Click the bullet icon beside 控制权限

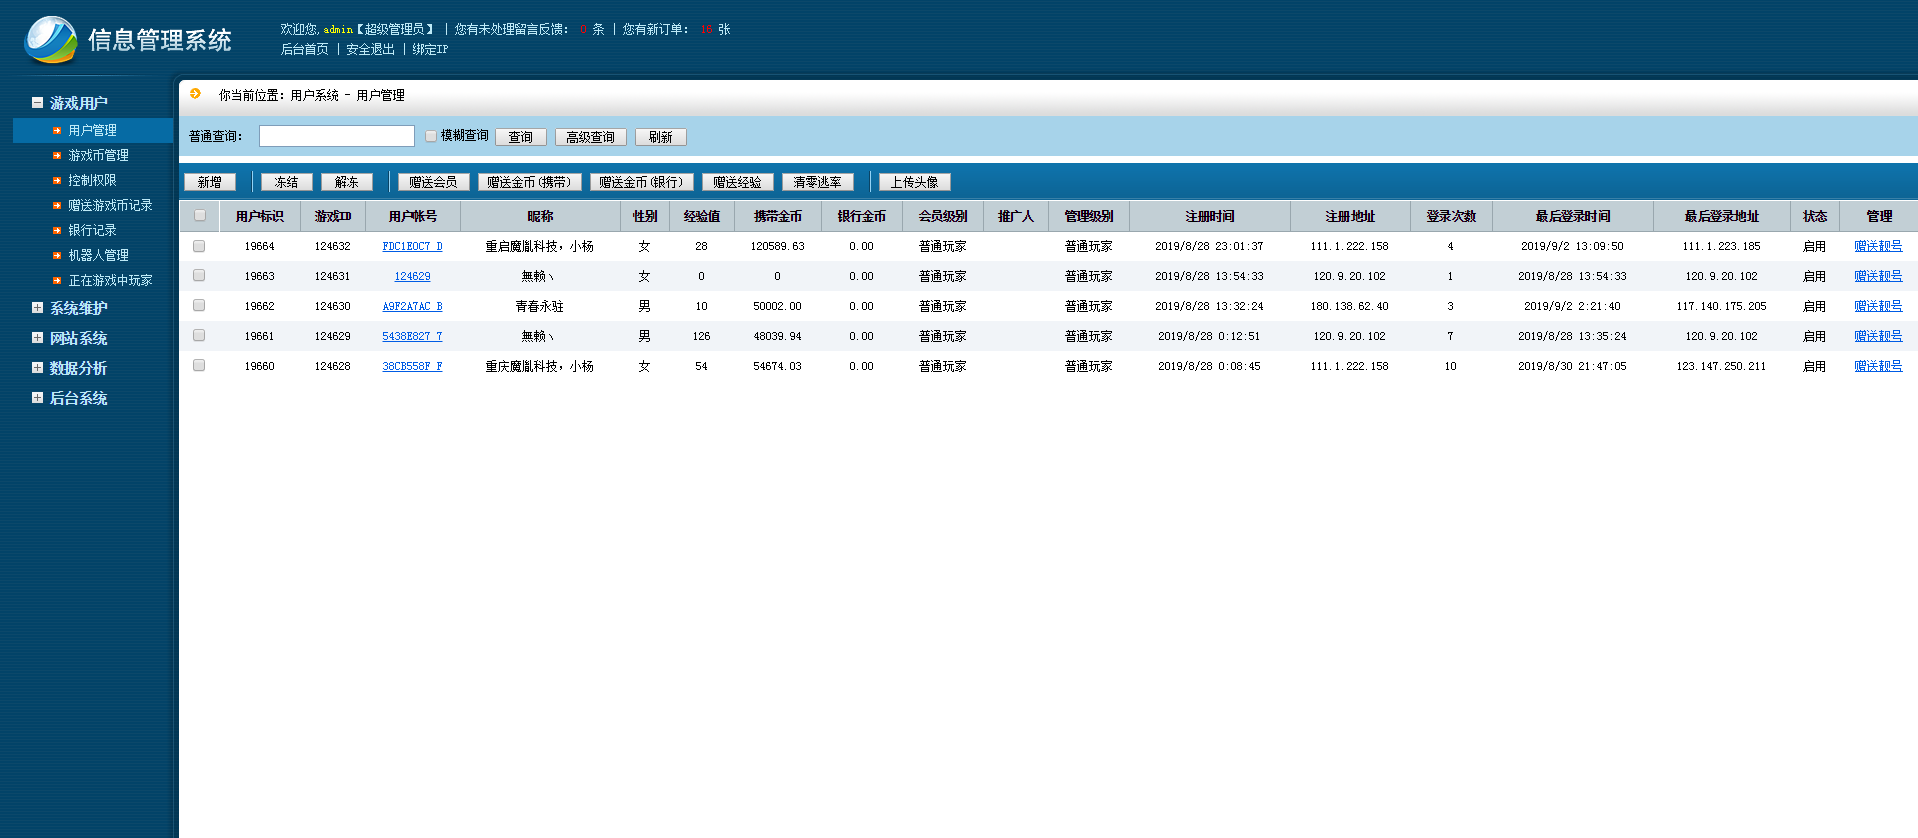(x=57, y=181)
